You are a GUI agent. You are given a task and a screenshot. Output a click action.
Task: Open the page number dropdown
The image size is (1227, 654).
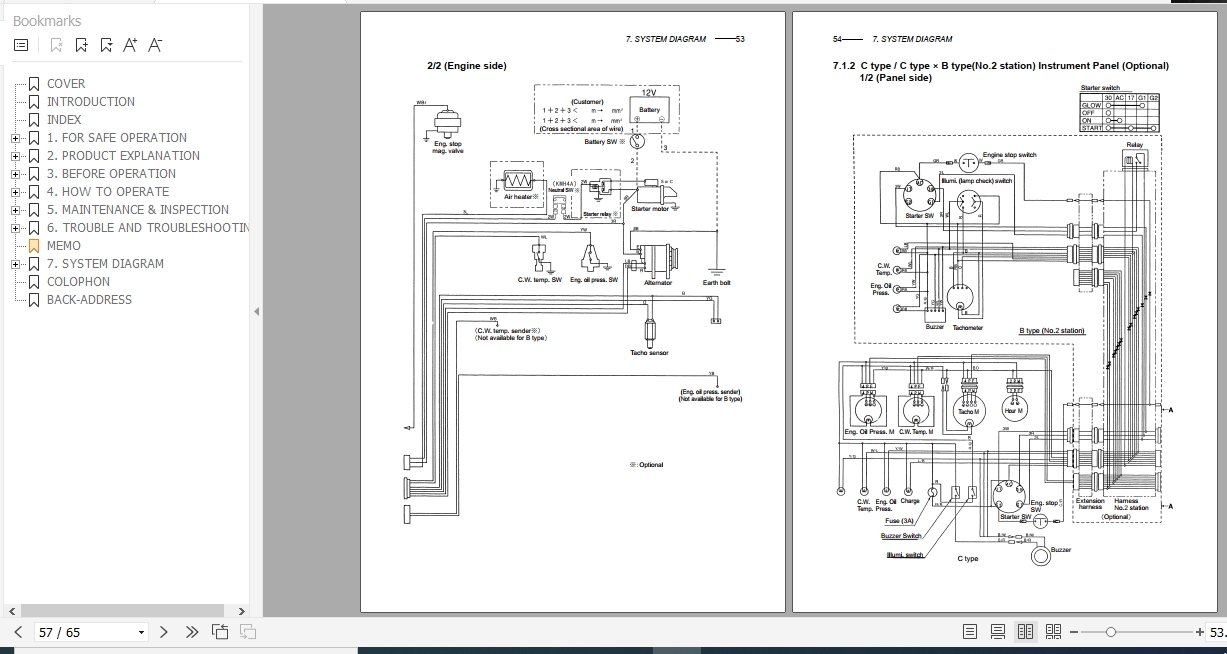point(140,632)
